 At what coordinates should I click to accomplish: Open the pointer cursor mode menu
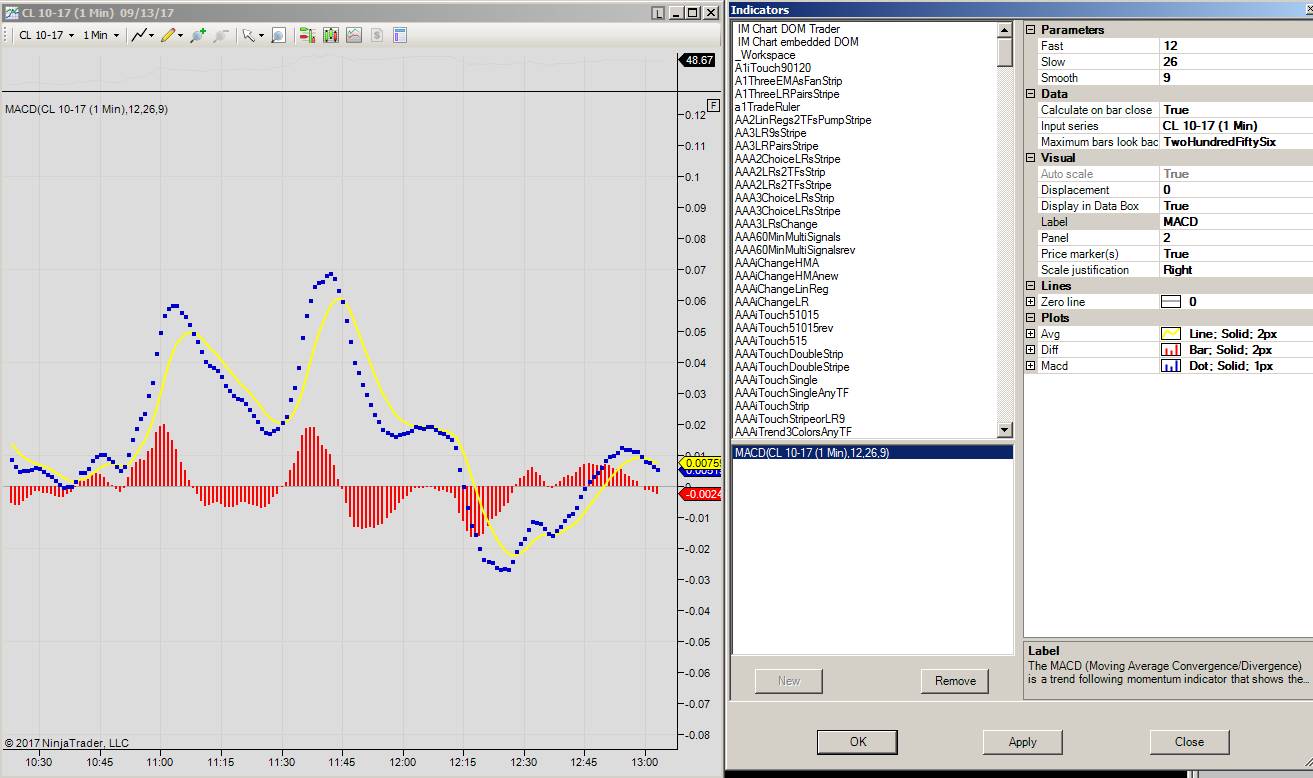point(253,35)
